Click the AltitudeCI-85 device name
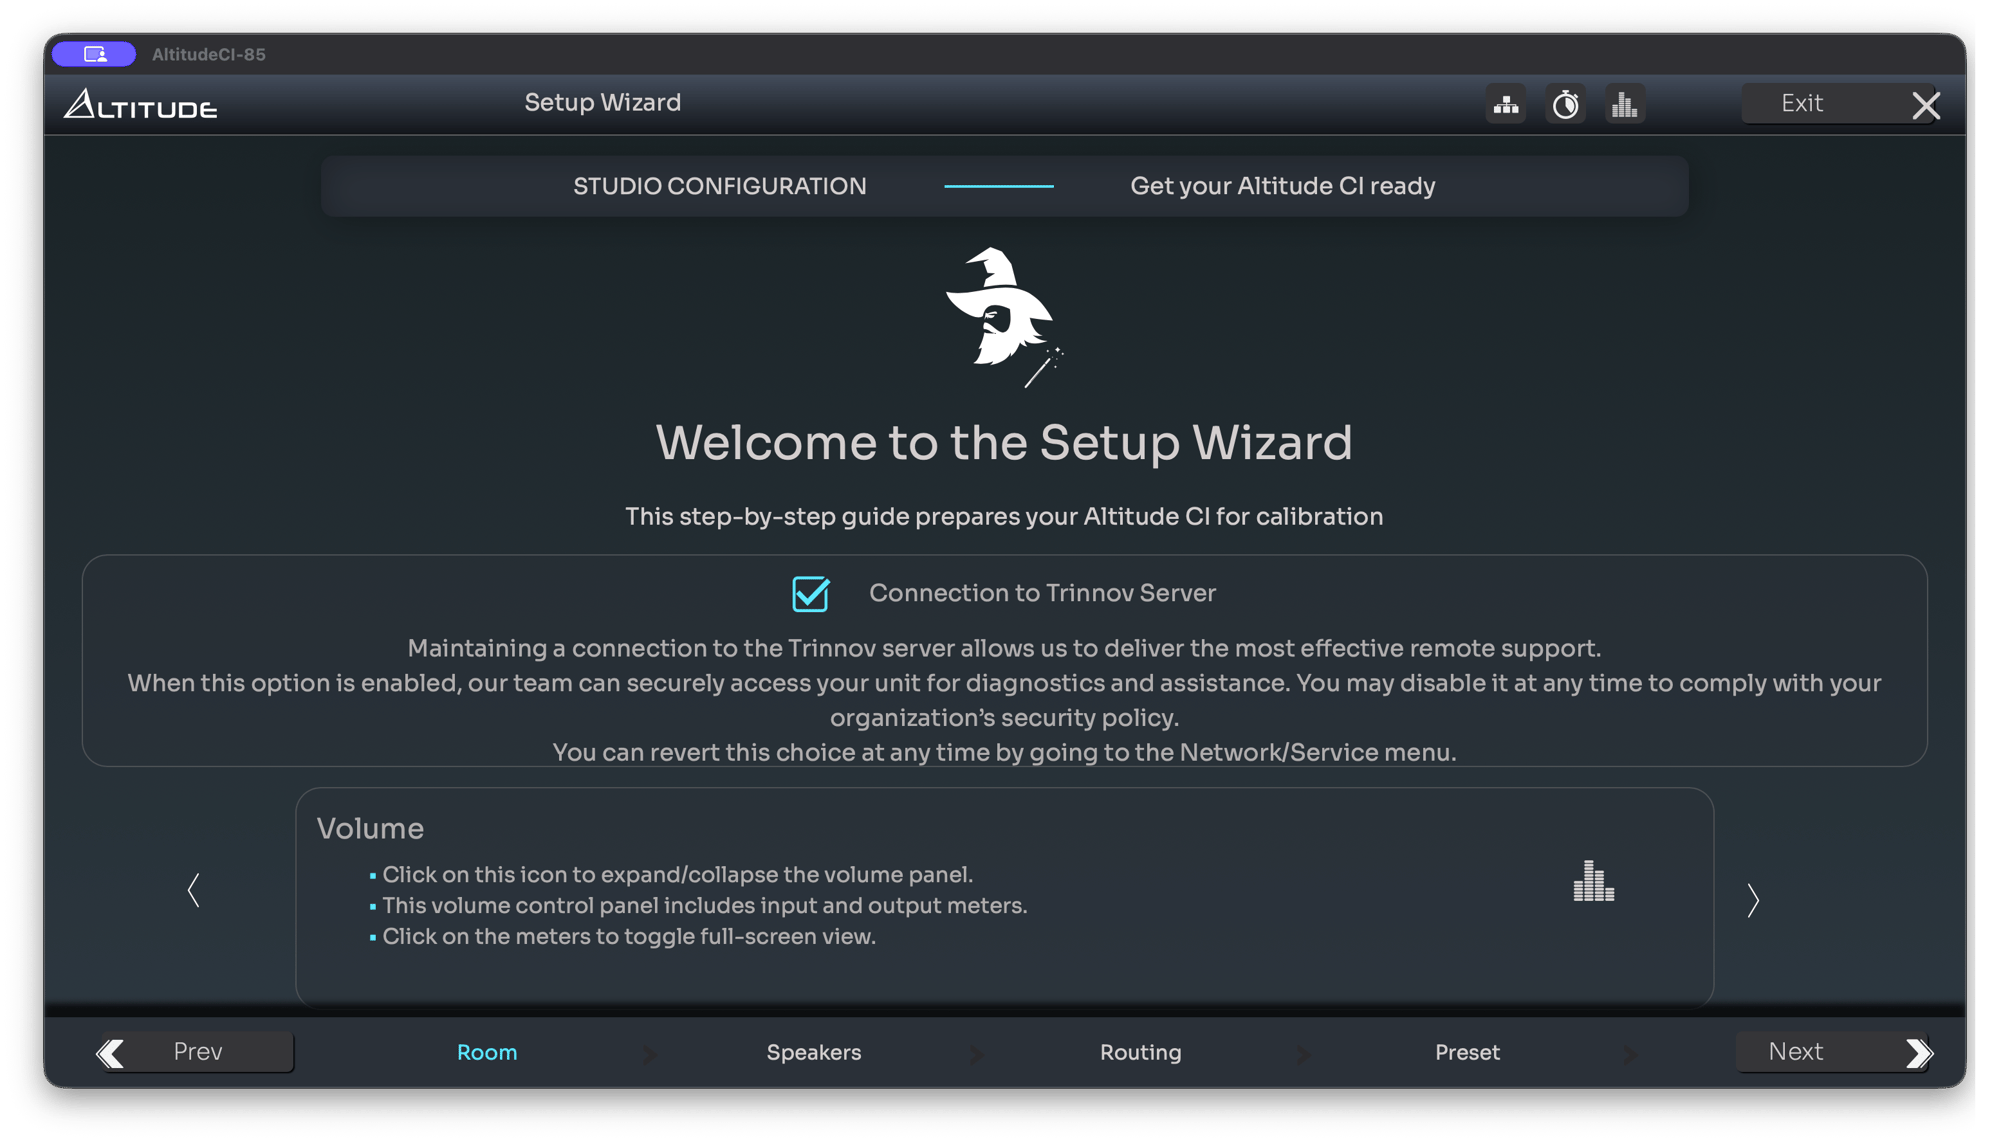Image resolution: width=2010 pixels, height=1142 pixels. [x=209, y=54]
